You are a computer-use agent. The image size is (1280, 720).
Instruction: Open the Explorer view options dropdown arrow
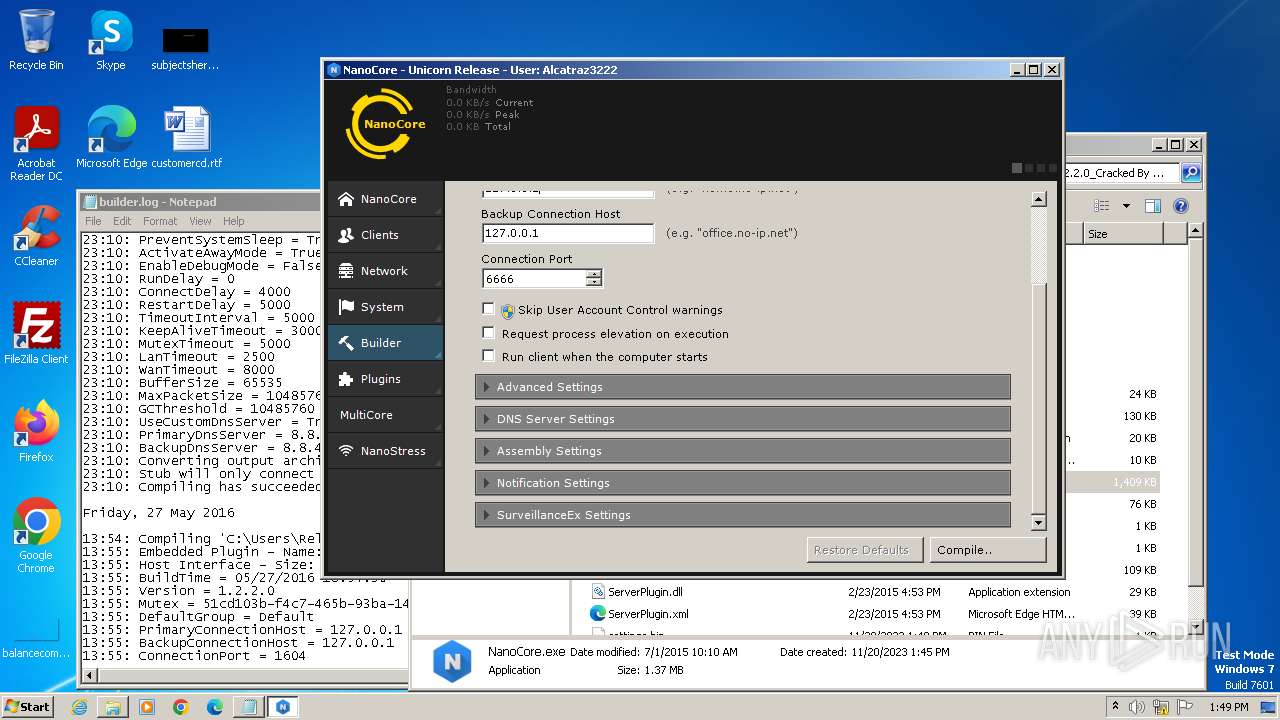pyautogui.click(x=1126, y=206)
